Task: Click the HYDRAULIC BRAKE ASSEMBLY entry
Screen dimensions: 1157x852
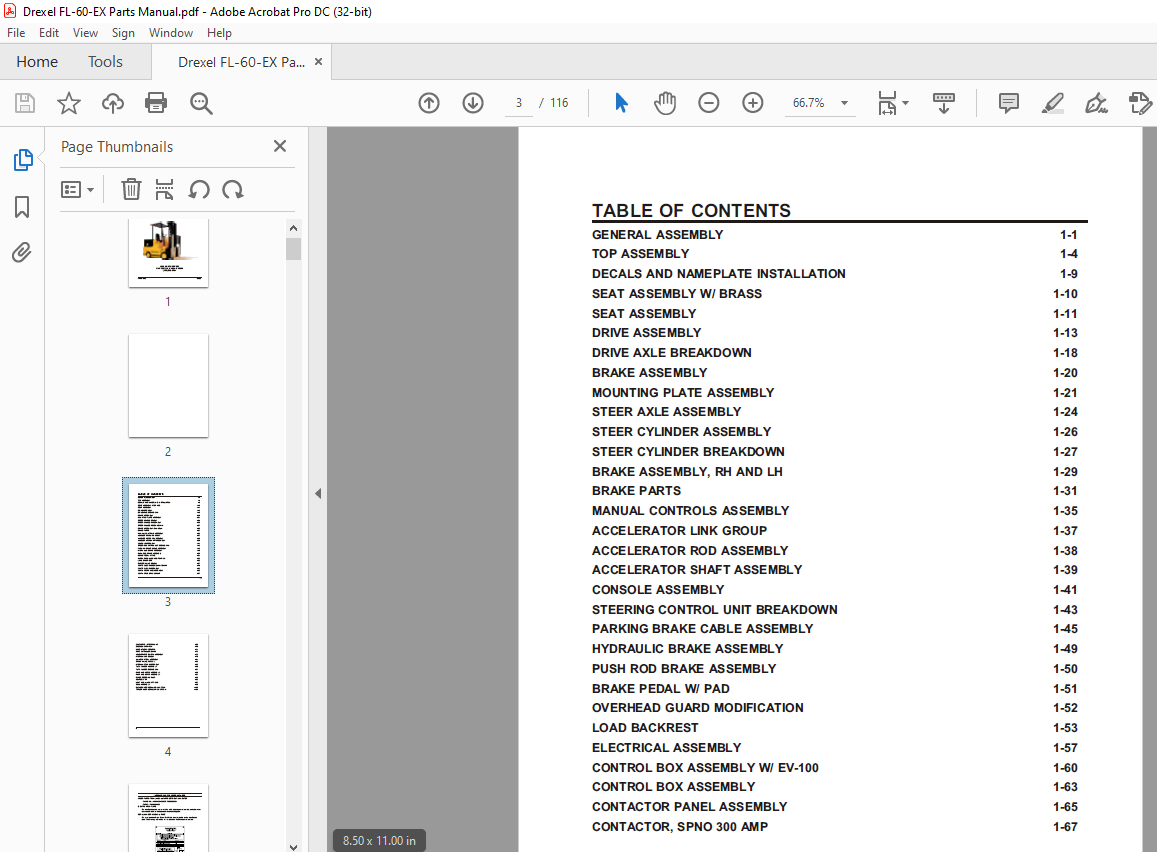Action: coord(687,648)
